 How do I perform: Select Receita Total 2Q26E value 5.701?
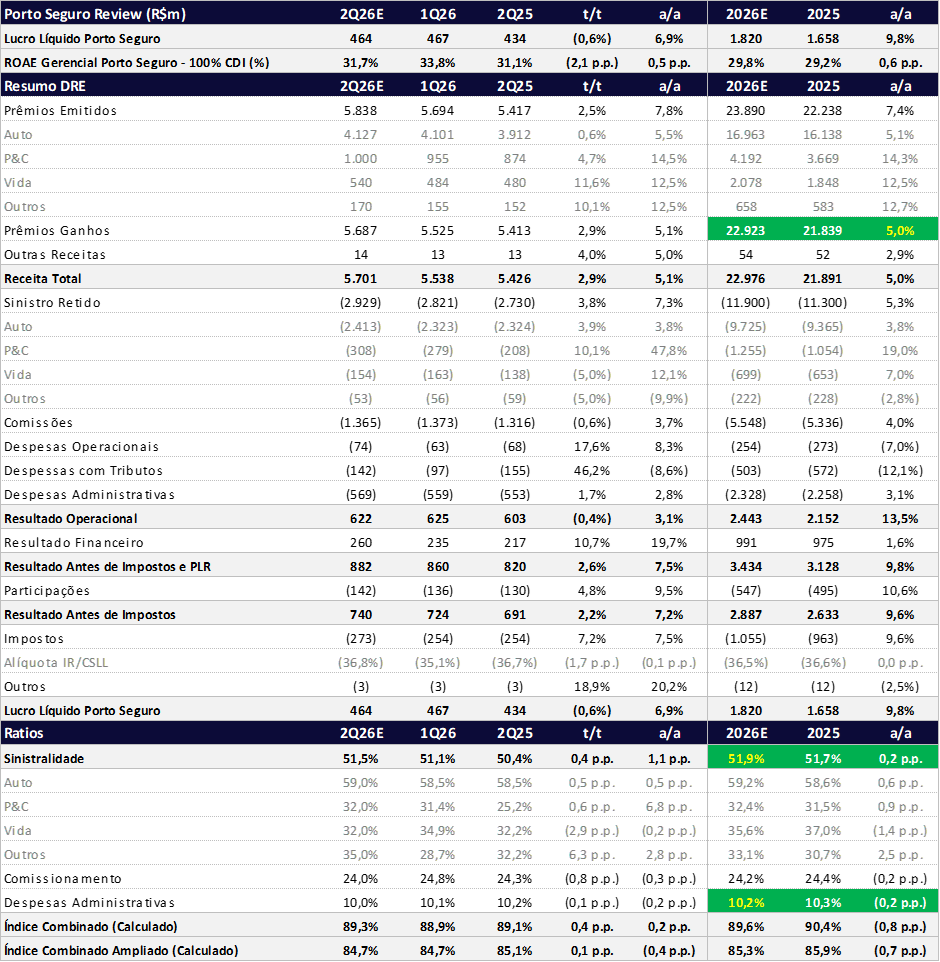[x=361, y=279]
